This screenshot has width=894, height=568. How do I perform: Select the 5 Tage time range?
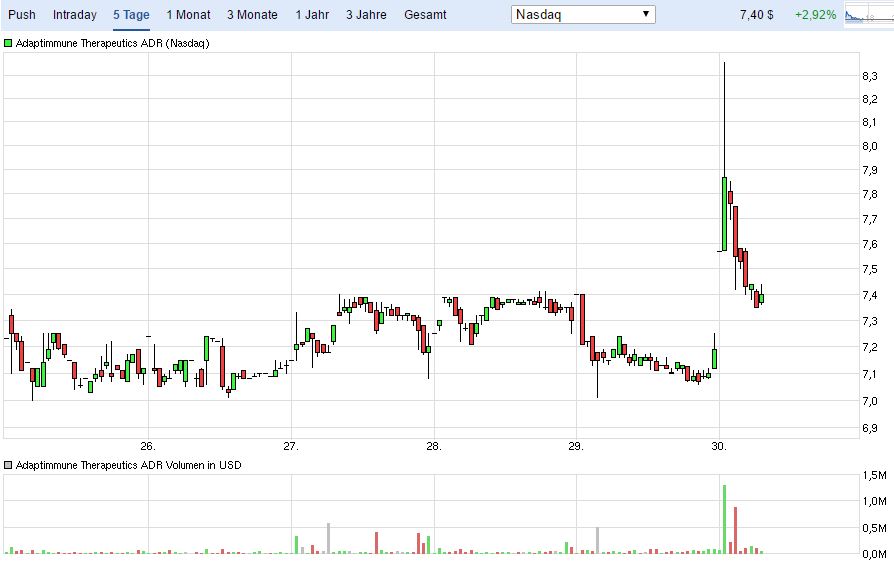click(131, 15)
